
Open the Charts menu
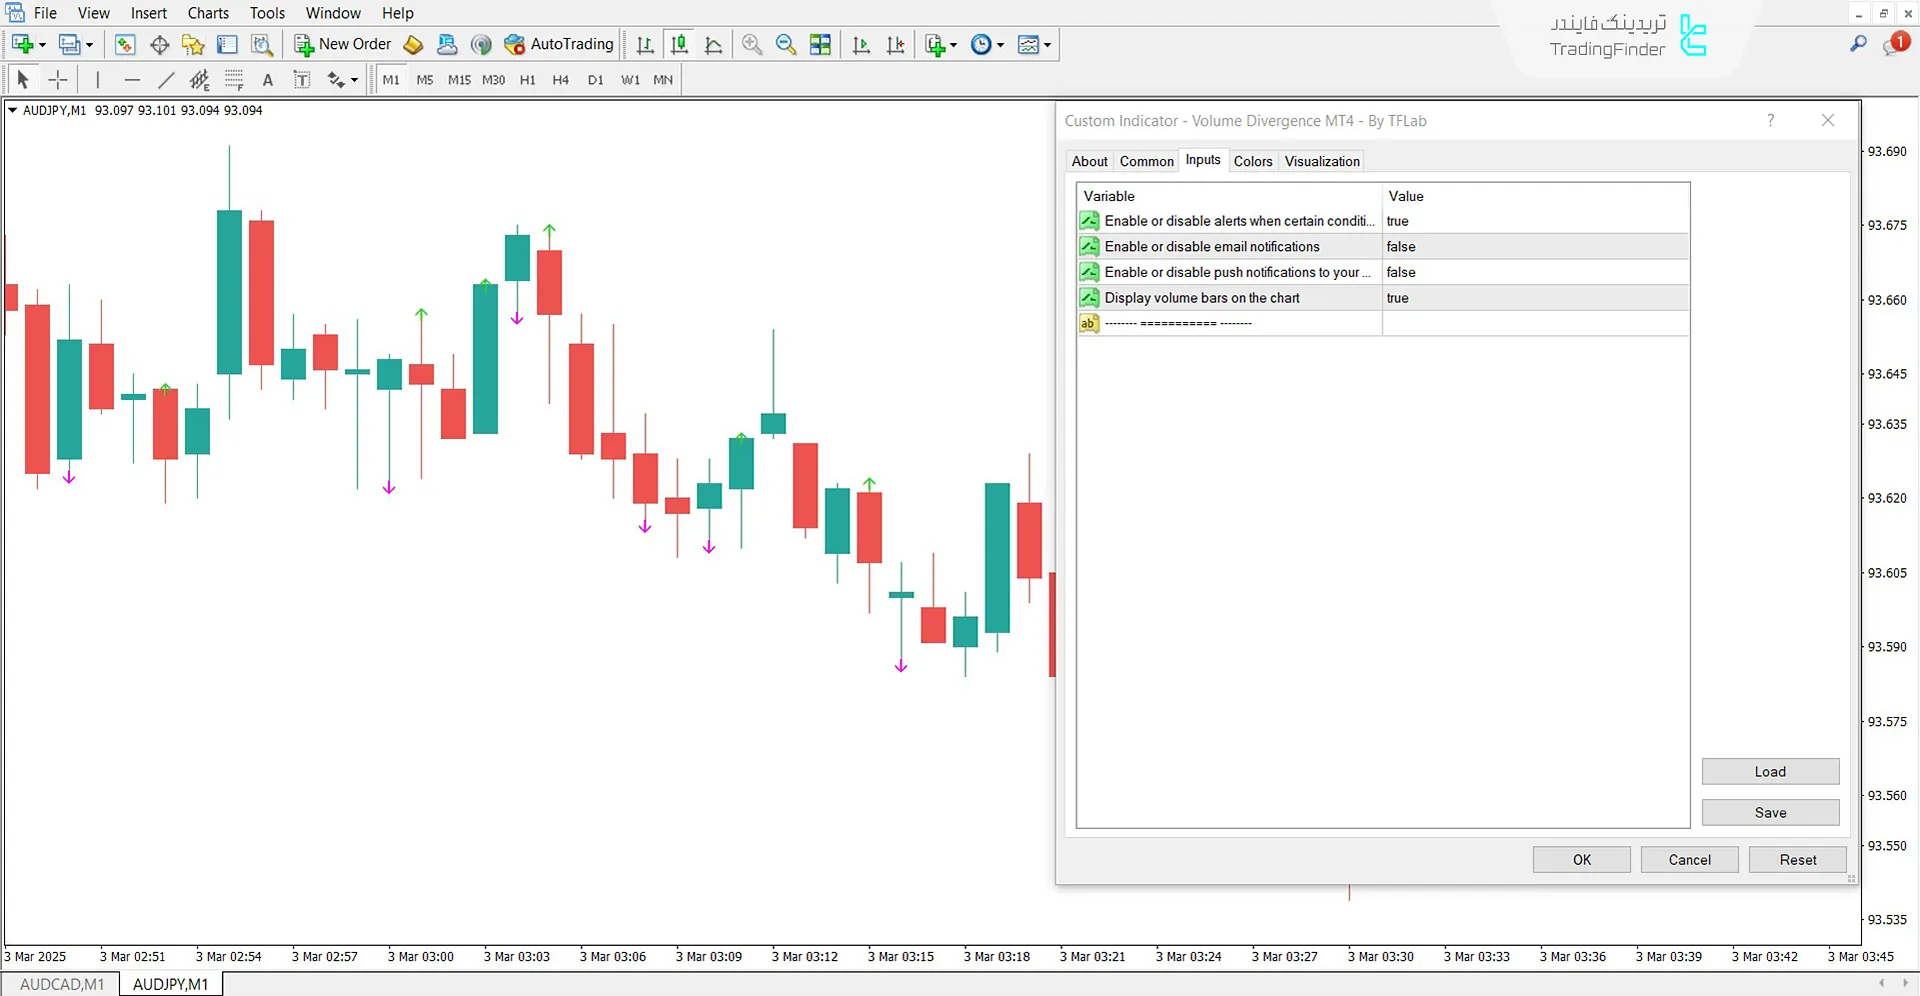tap(207, 13)
